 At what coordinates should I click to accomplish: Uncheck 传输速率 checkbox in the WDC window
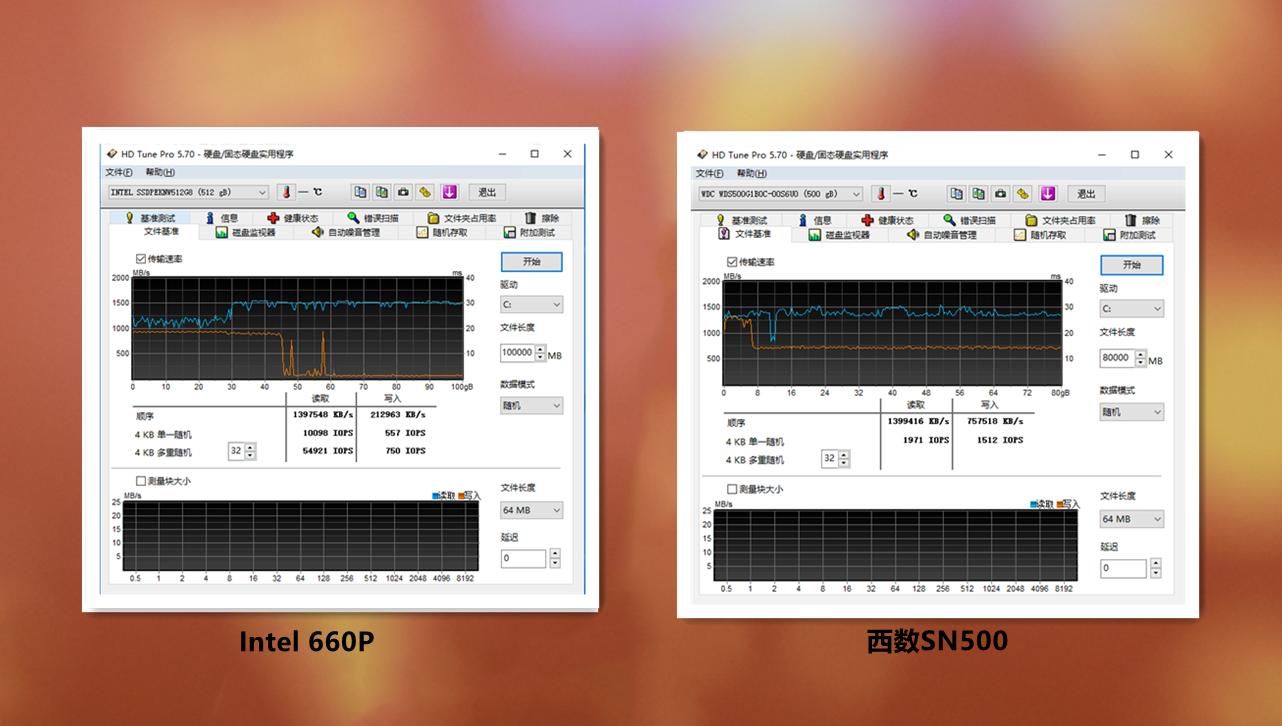click(x=732, y=262)
